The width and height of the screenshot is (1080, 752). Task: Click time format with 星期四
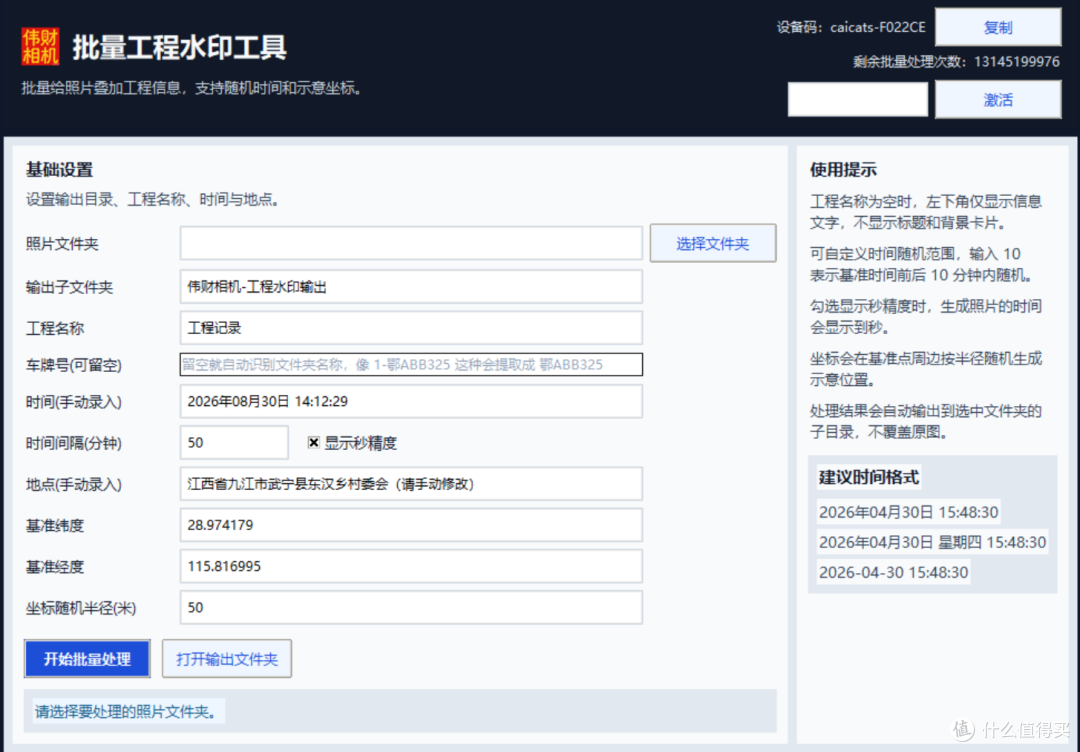[932, 543]
